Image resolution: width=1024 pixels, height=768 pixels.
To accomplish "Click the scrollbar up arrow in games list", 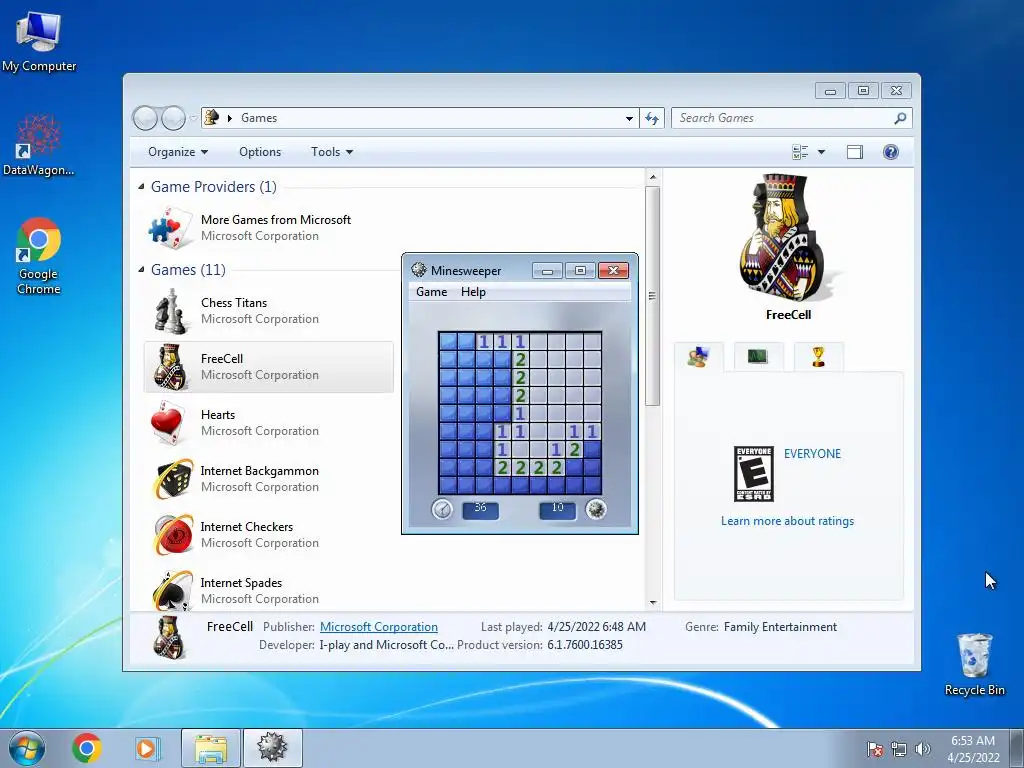I will [x=652, y=178].
